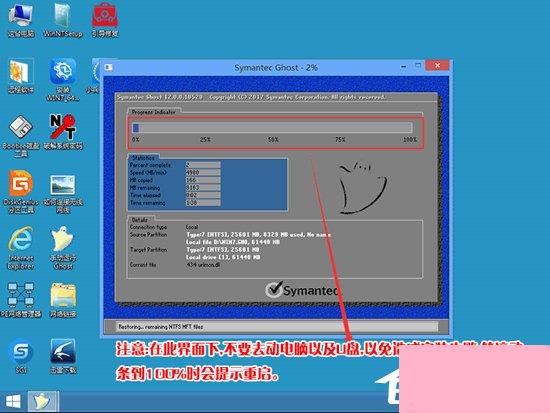Launch the blue gear WinNT installer icon
The width and height of the screenshot is (550, 413).
(x=63, y=80)
